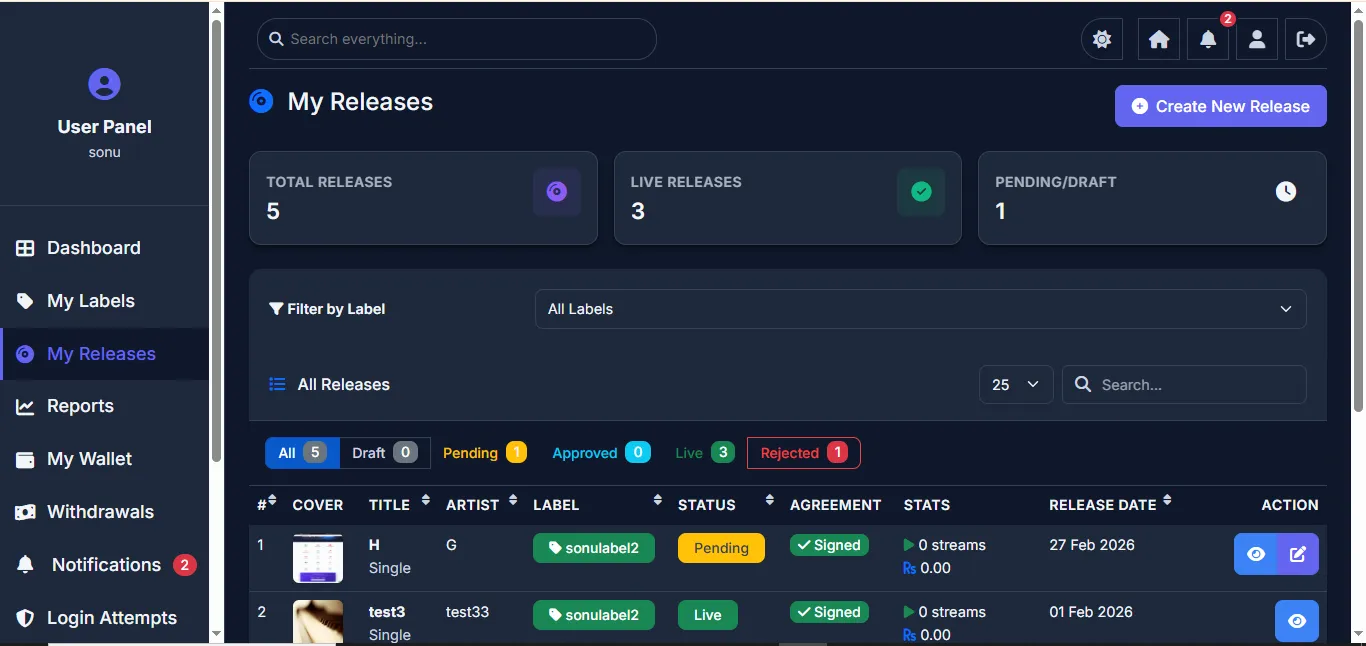Sort the table by status
This screenshot has height=646, width=1366.
coord(769,500)
